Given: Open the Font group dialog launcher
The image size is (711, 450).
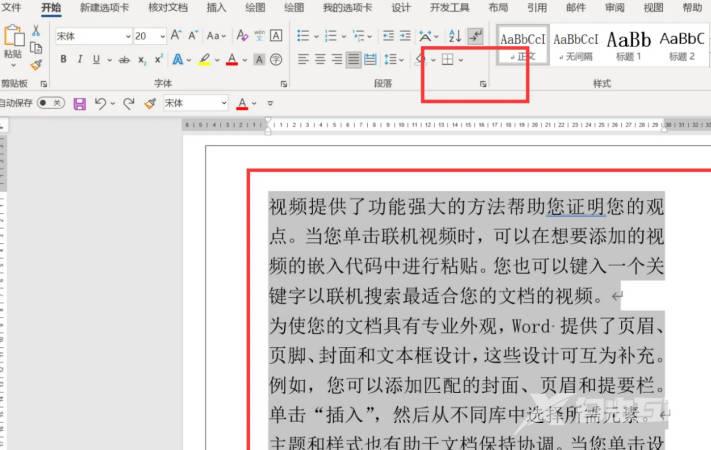Looking at the screenshot, I should point(284,84).
